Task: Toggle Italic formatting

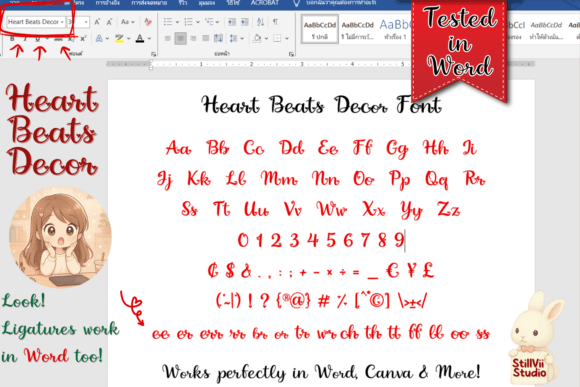Action: [25, 38]
